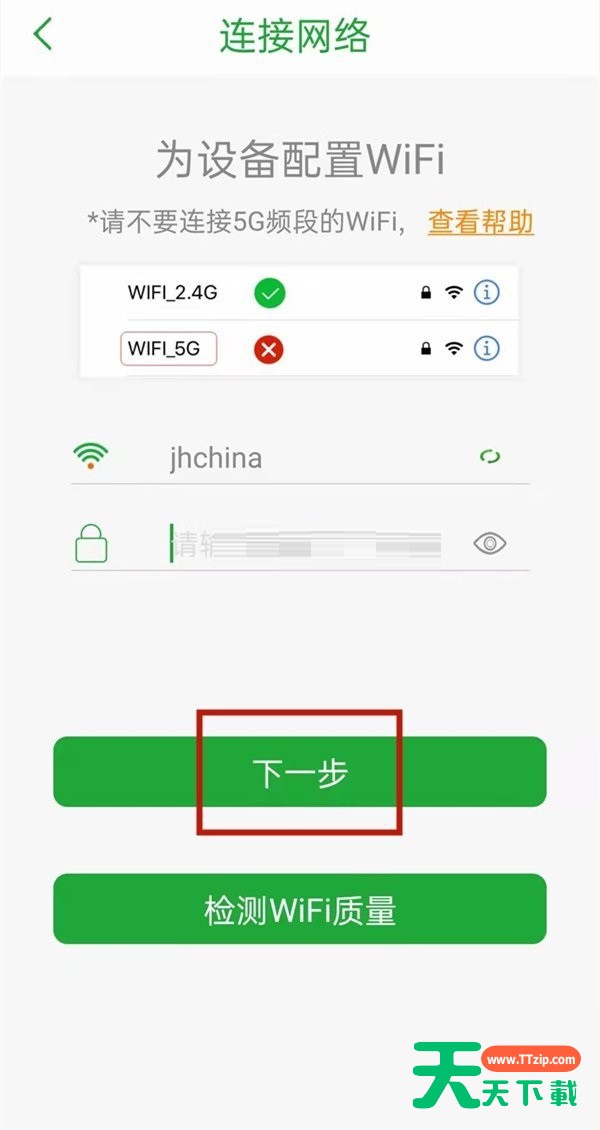Switch WiFi network with the green refresh icon
Viewport: 600px width, 1130px height.
491,457
